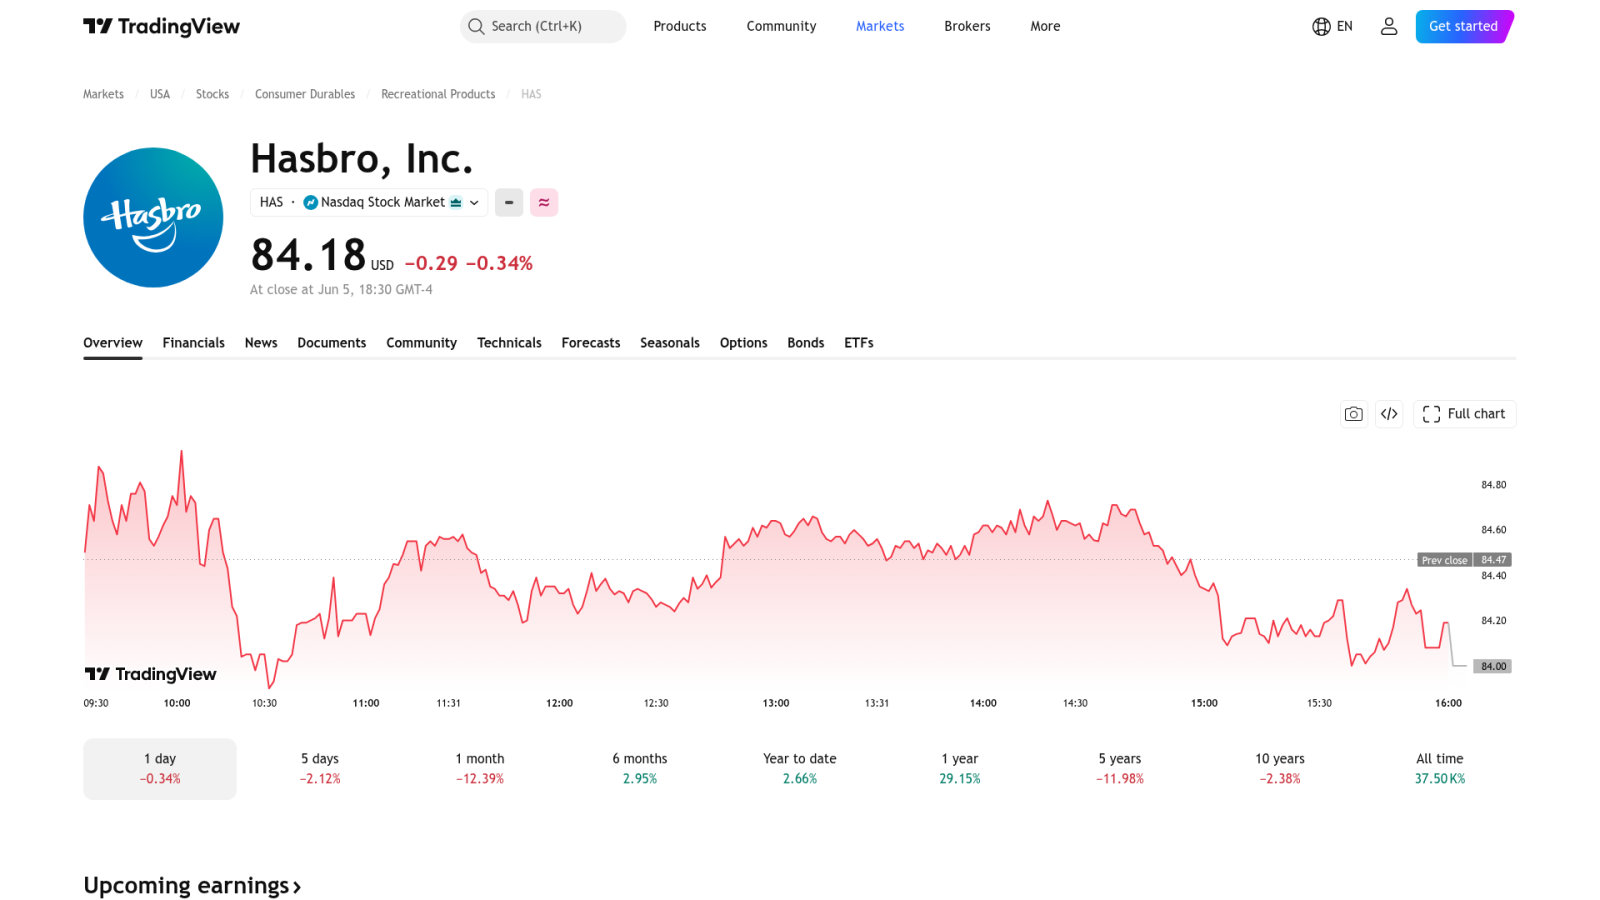Open the embed code icon
This screenshot has width=1600, height=900.
tap(1389, 414)
